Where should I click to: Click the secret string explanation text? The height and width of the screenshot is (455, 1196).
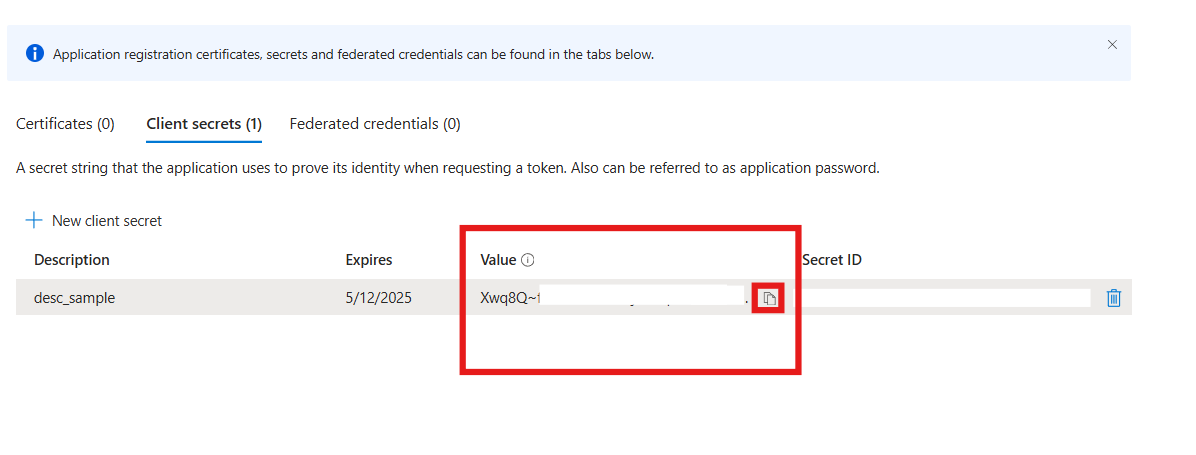(x=447, y=168)
